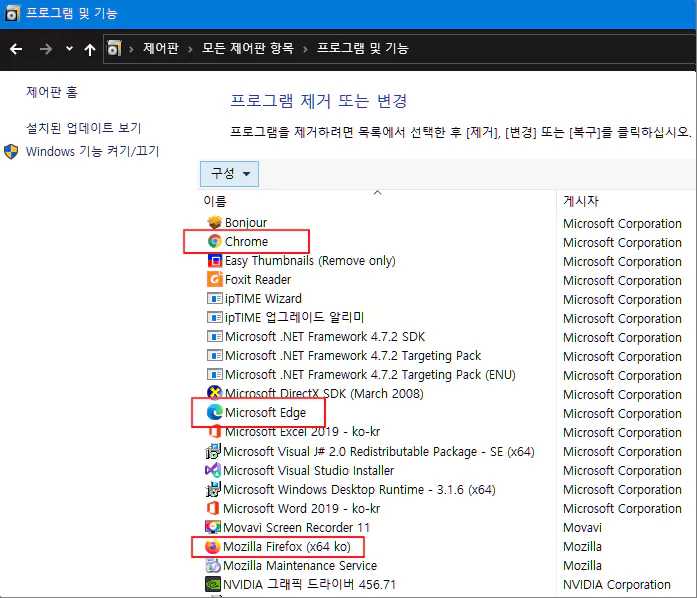Select Mozilla Firefox (x64 ko) entry
The image size is (697, 598).
(287, 546)
